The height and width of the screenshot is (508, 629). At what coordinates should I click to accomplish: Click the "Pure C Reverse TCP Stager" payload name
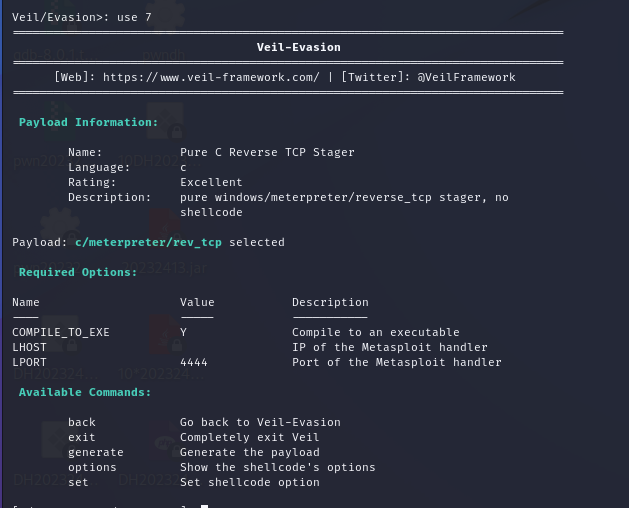click(267, 152)
